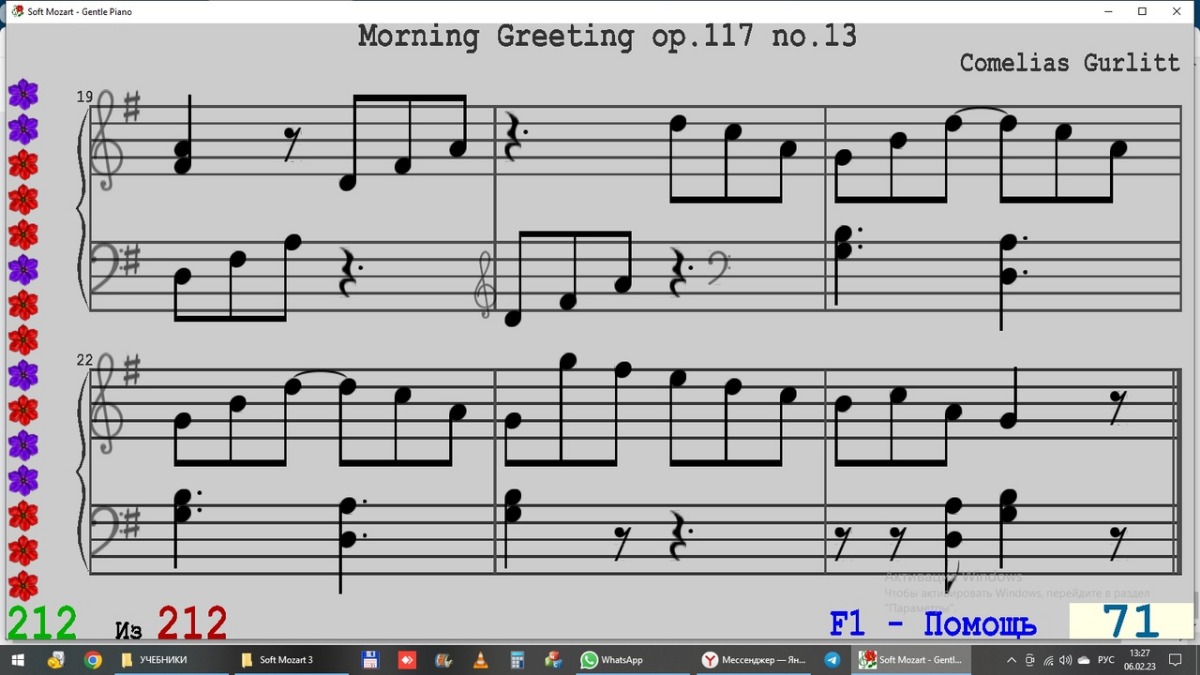This screenshot has height=675, width=1200.
Task: Open the Yandex Мессенджер taskbar window
Action: click(755, 660)
